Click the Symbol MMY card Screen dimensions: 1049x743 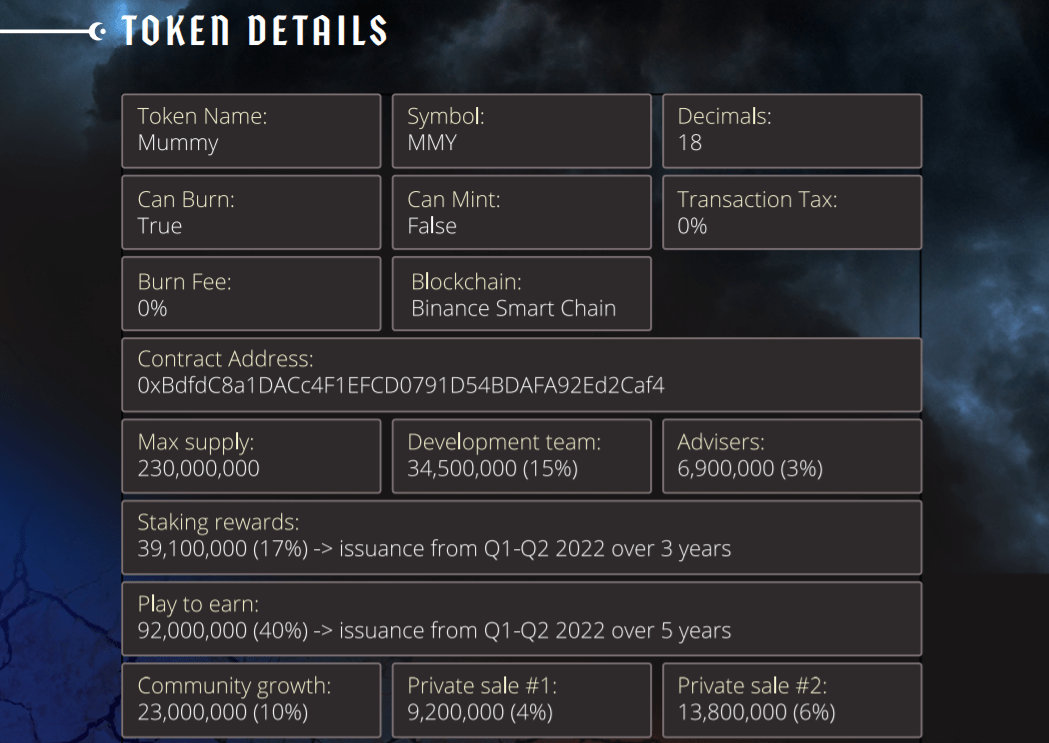(x=521, y=131)
